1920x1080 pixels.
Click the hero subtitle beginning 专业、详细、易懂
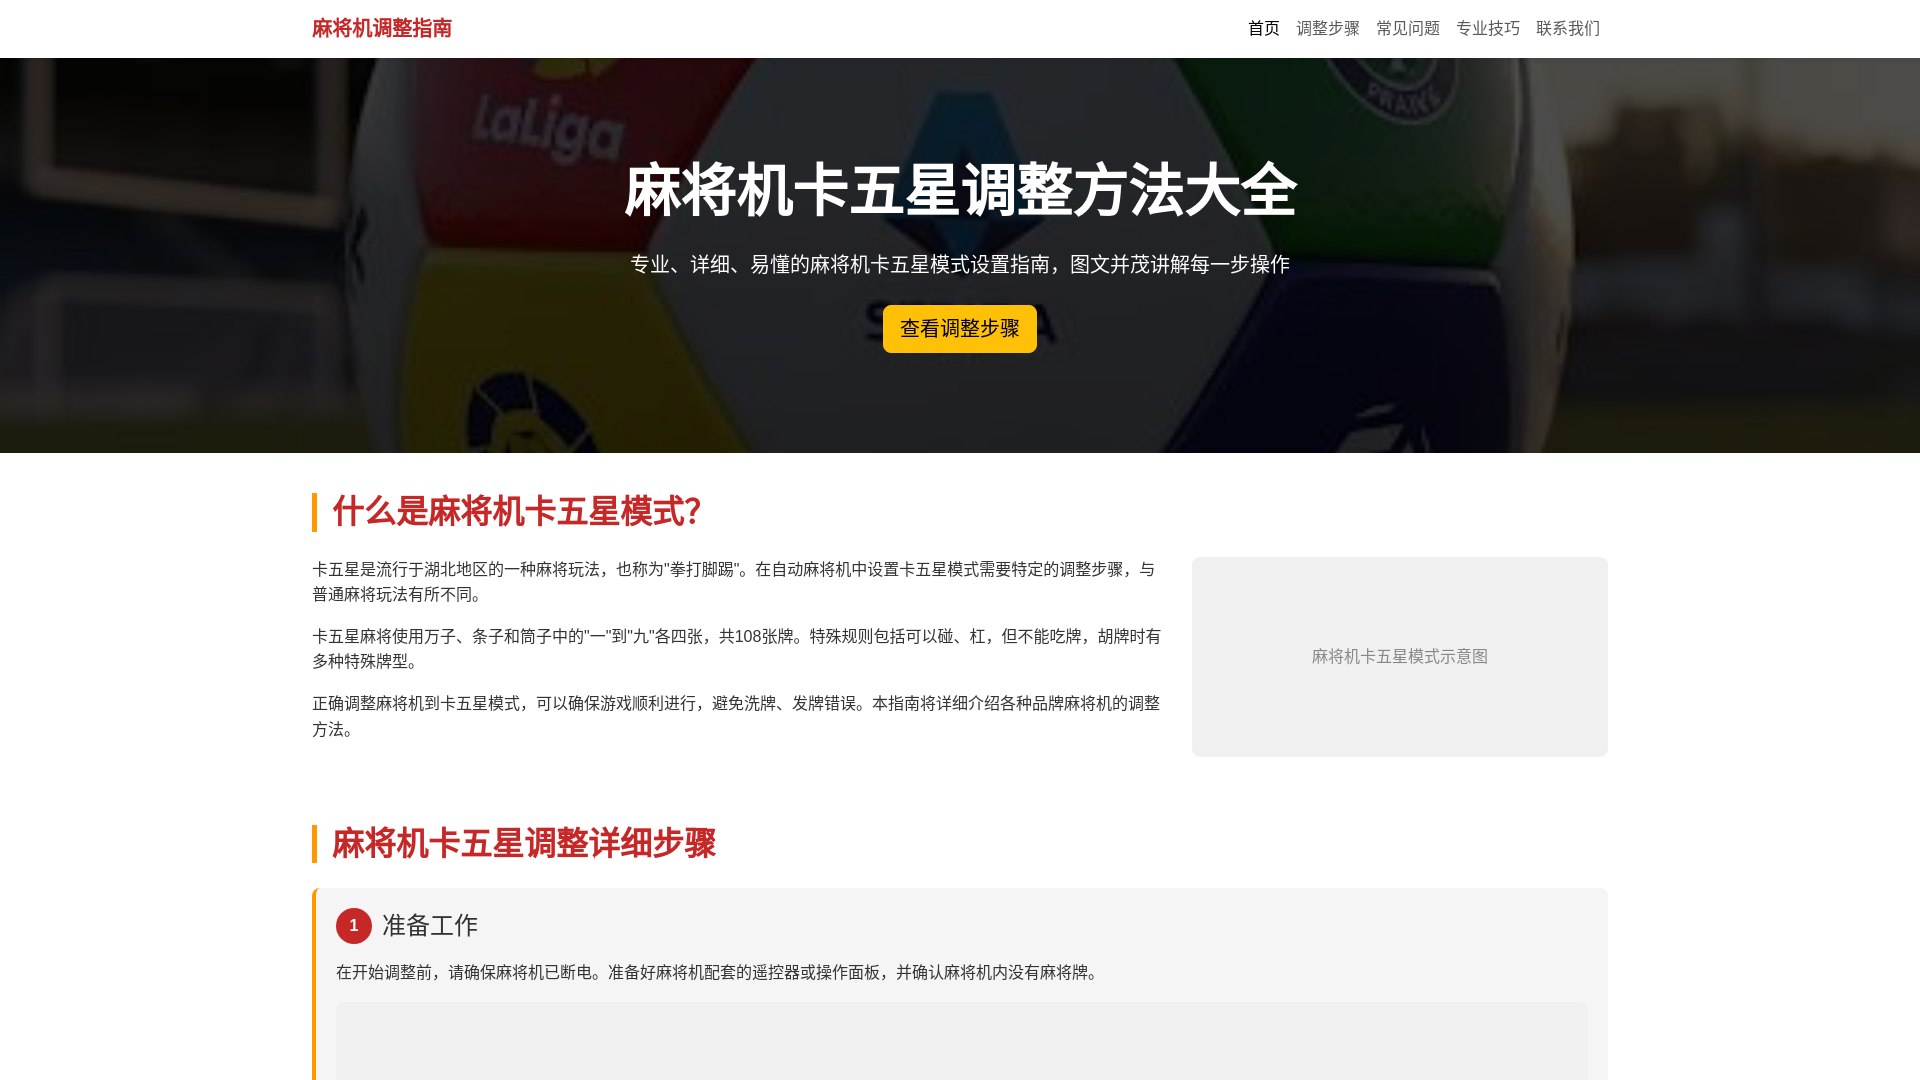tap(960, 264)
